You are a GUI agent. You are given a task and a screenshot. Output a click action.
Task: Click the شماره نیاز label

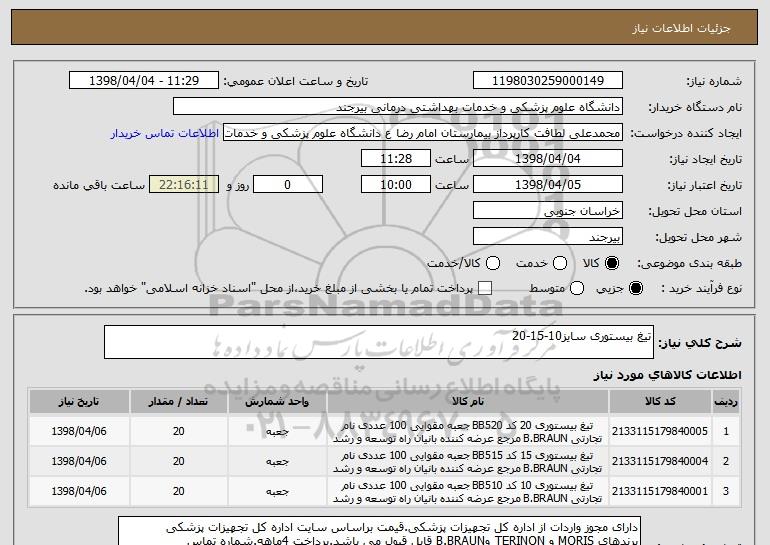[x=714, y=81]
